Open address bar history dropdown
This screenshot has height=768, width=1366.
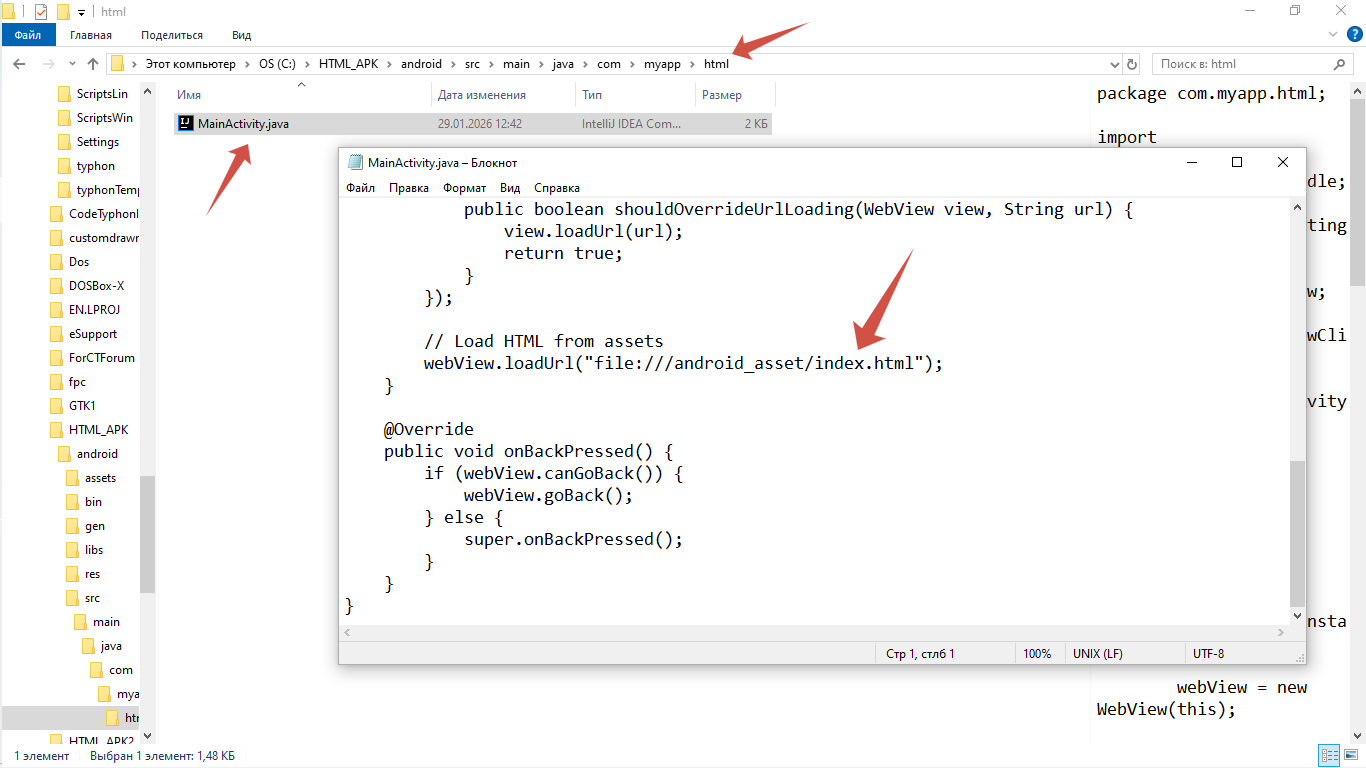tap(1114, 64)
